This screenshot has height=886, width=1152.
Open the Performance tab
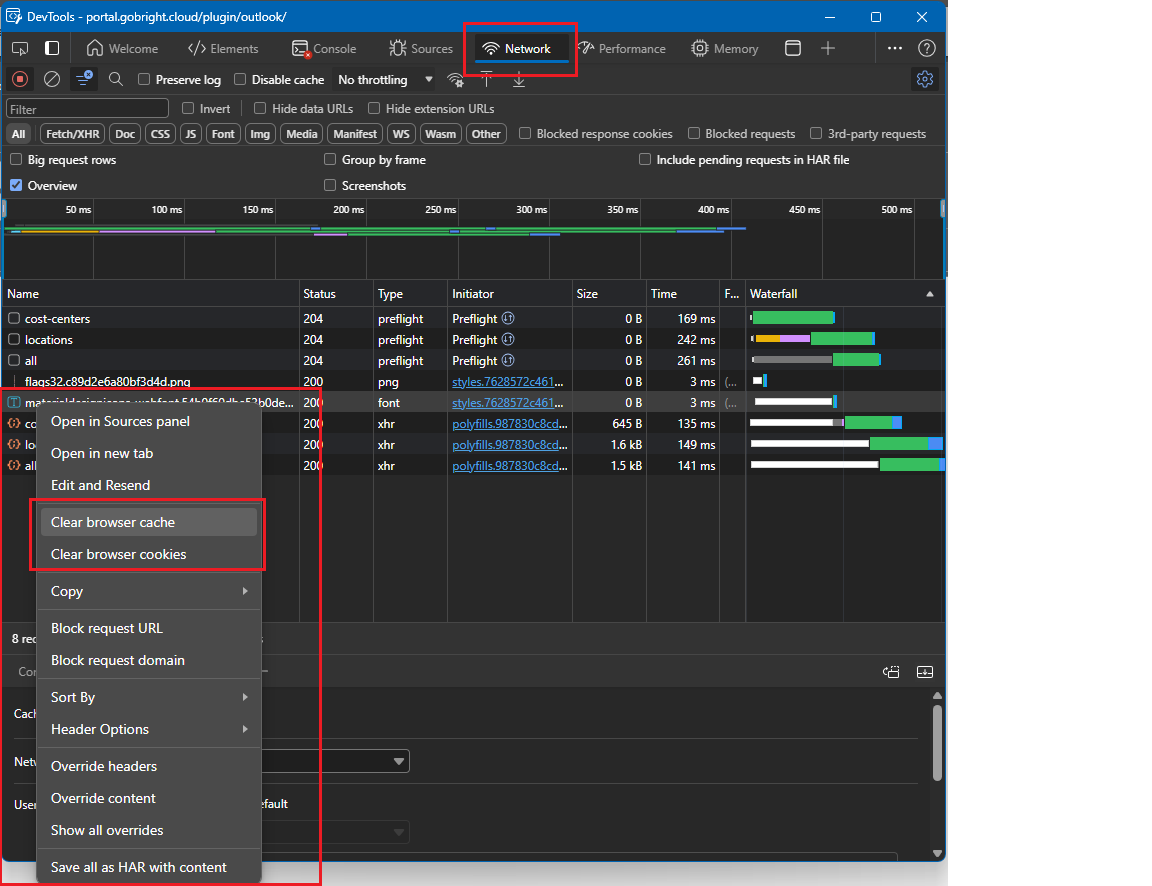pos(622,48)
